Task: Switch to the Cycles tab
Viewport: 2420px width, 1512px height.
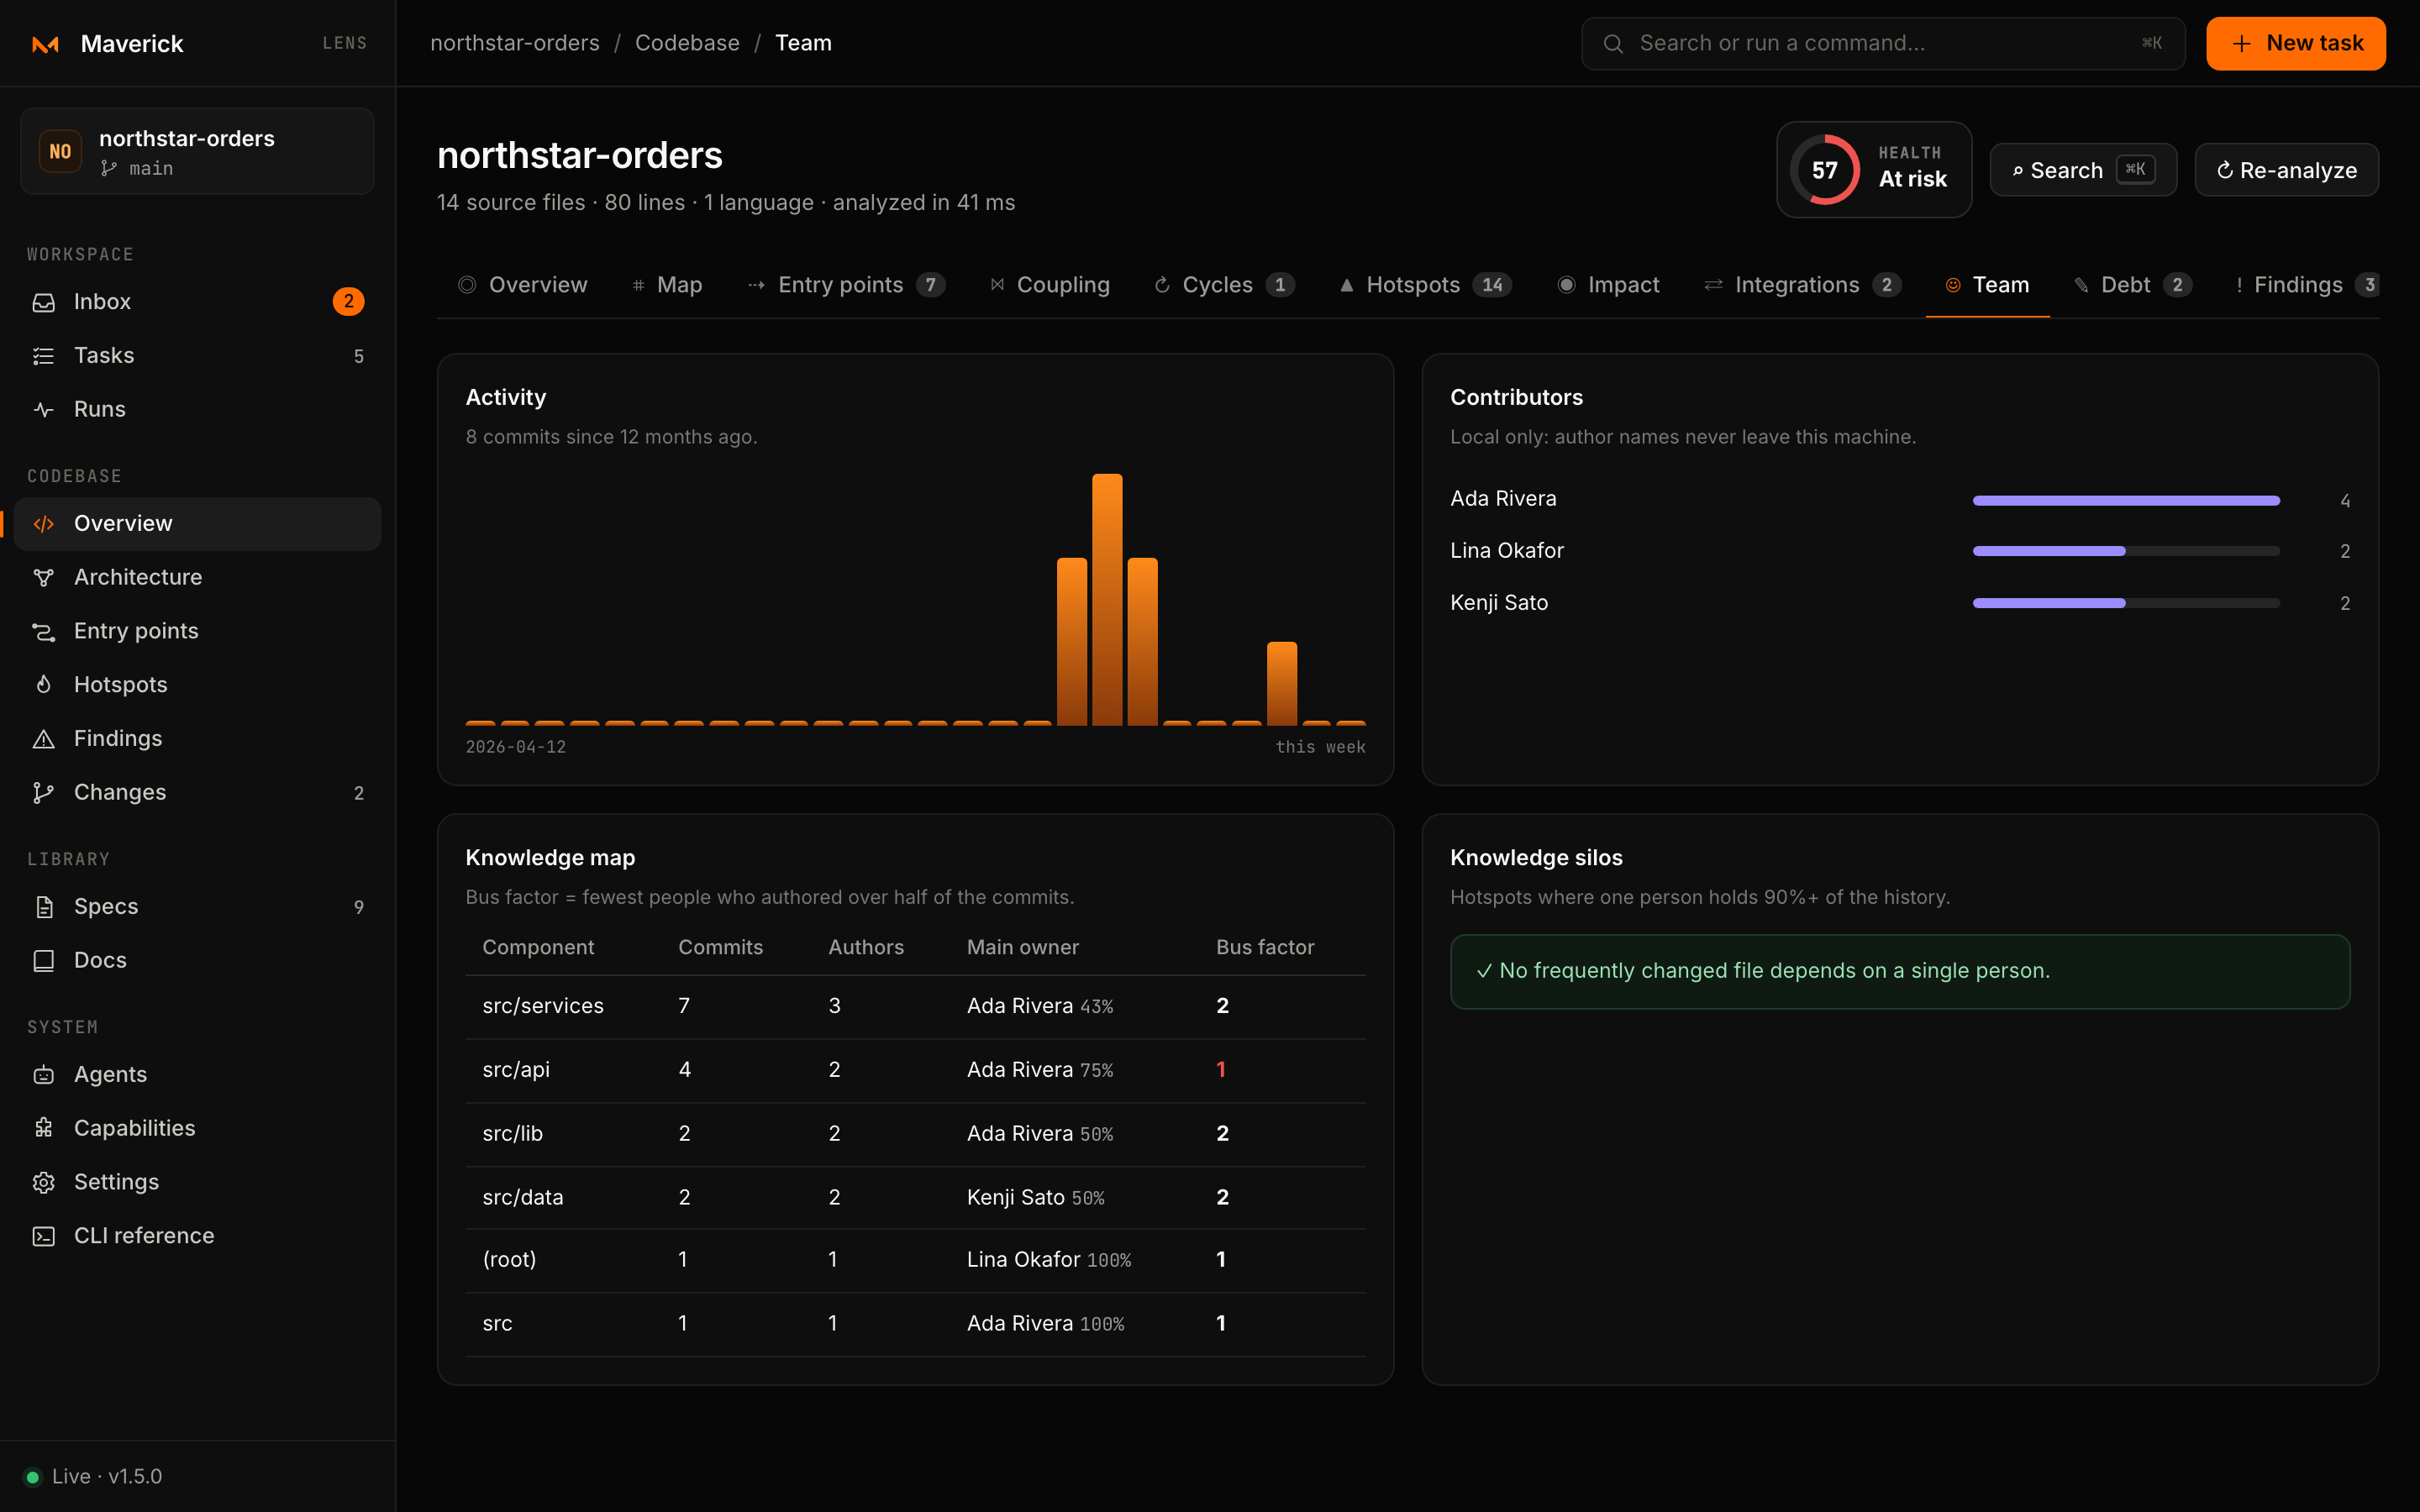Action: [1225, 285]
